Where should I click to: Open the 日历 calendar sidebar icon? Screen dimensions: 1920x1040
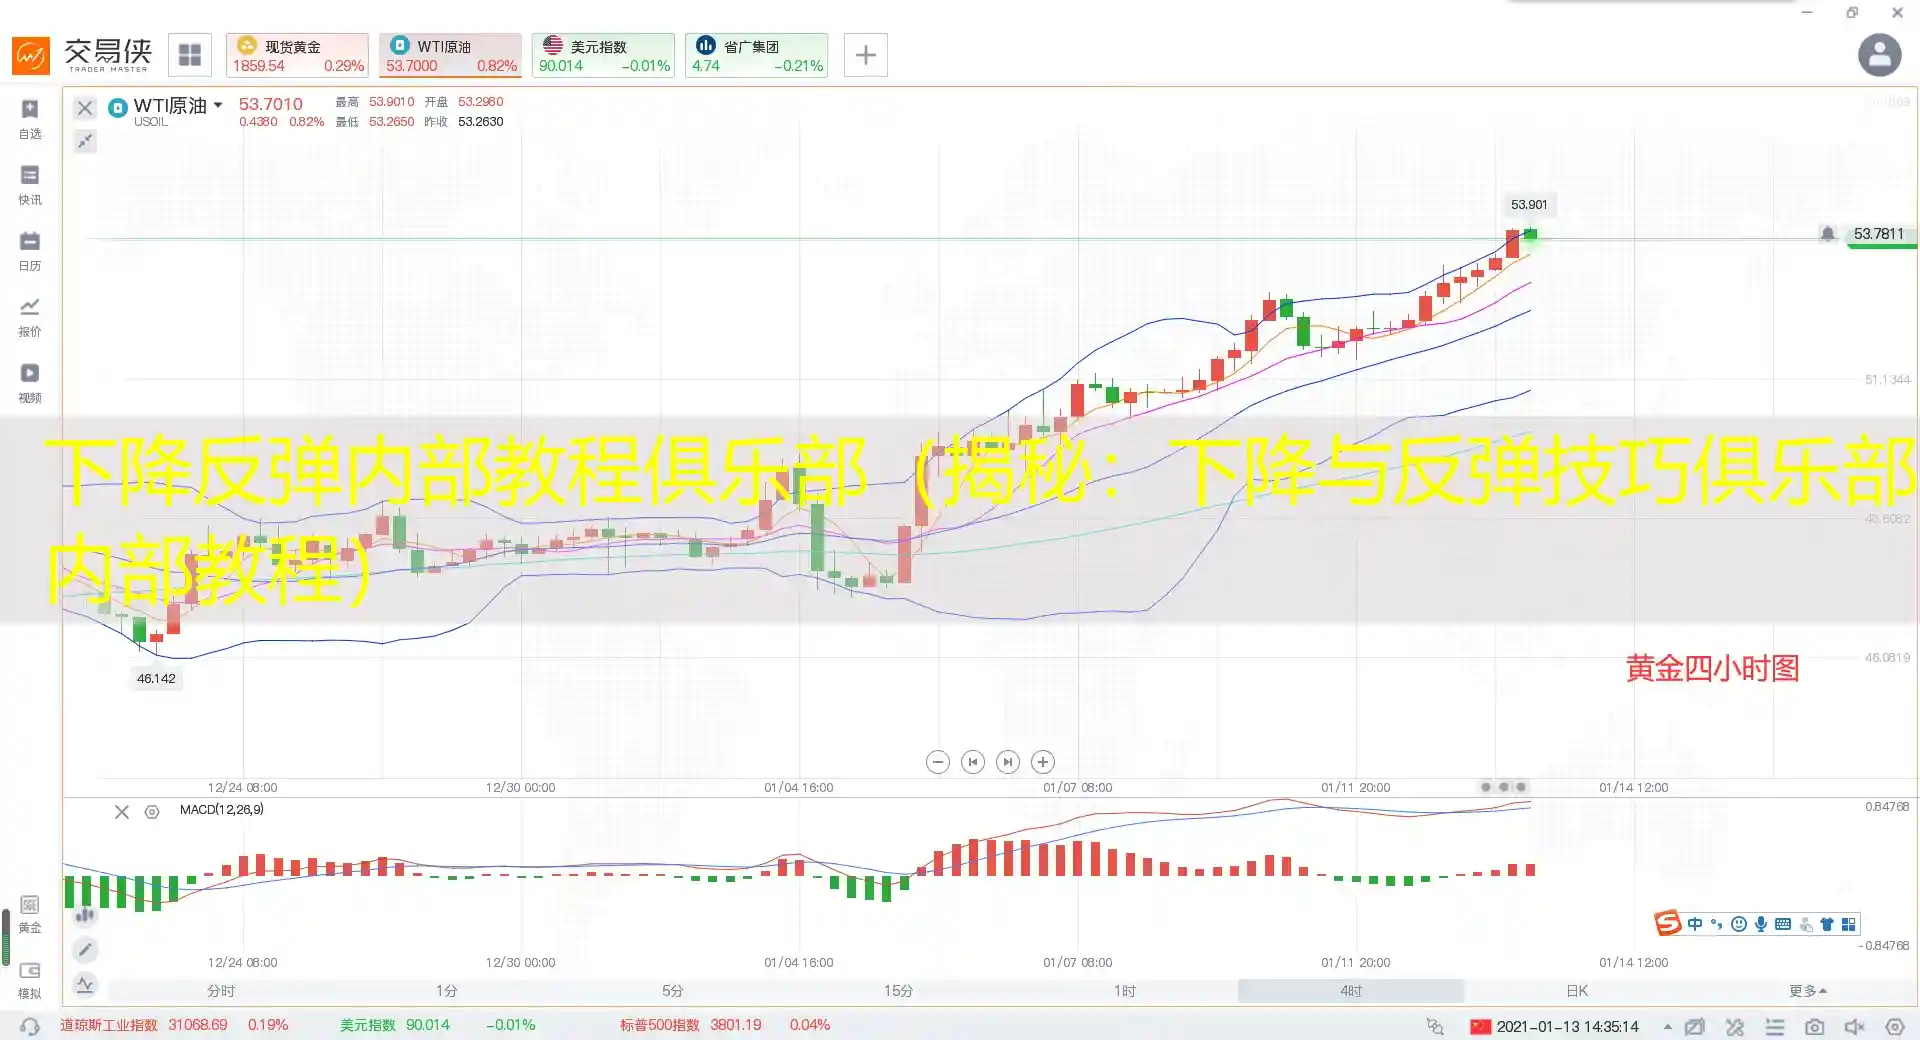(x=30, y=250)
